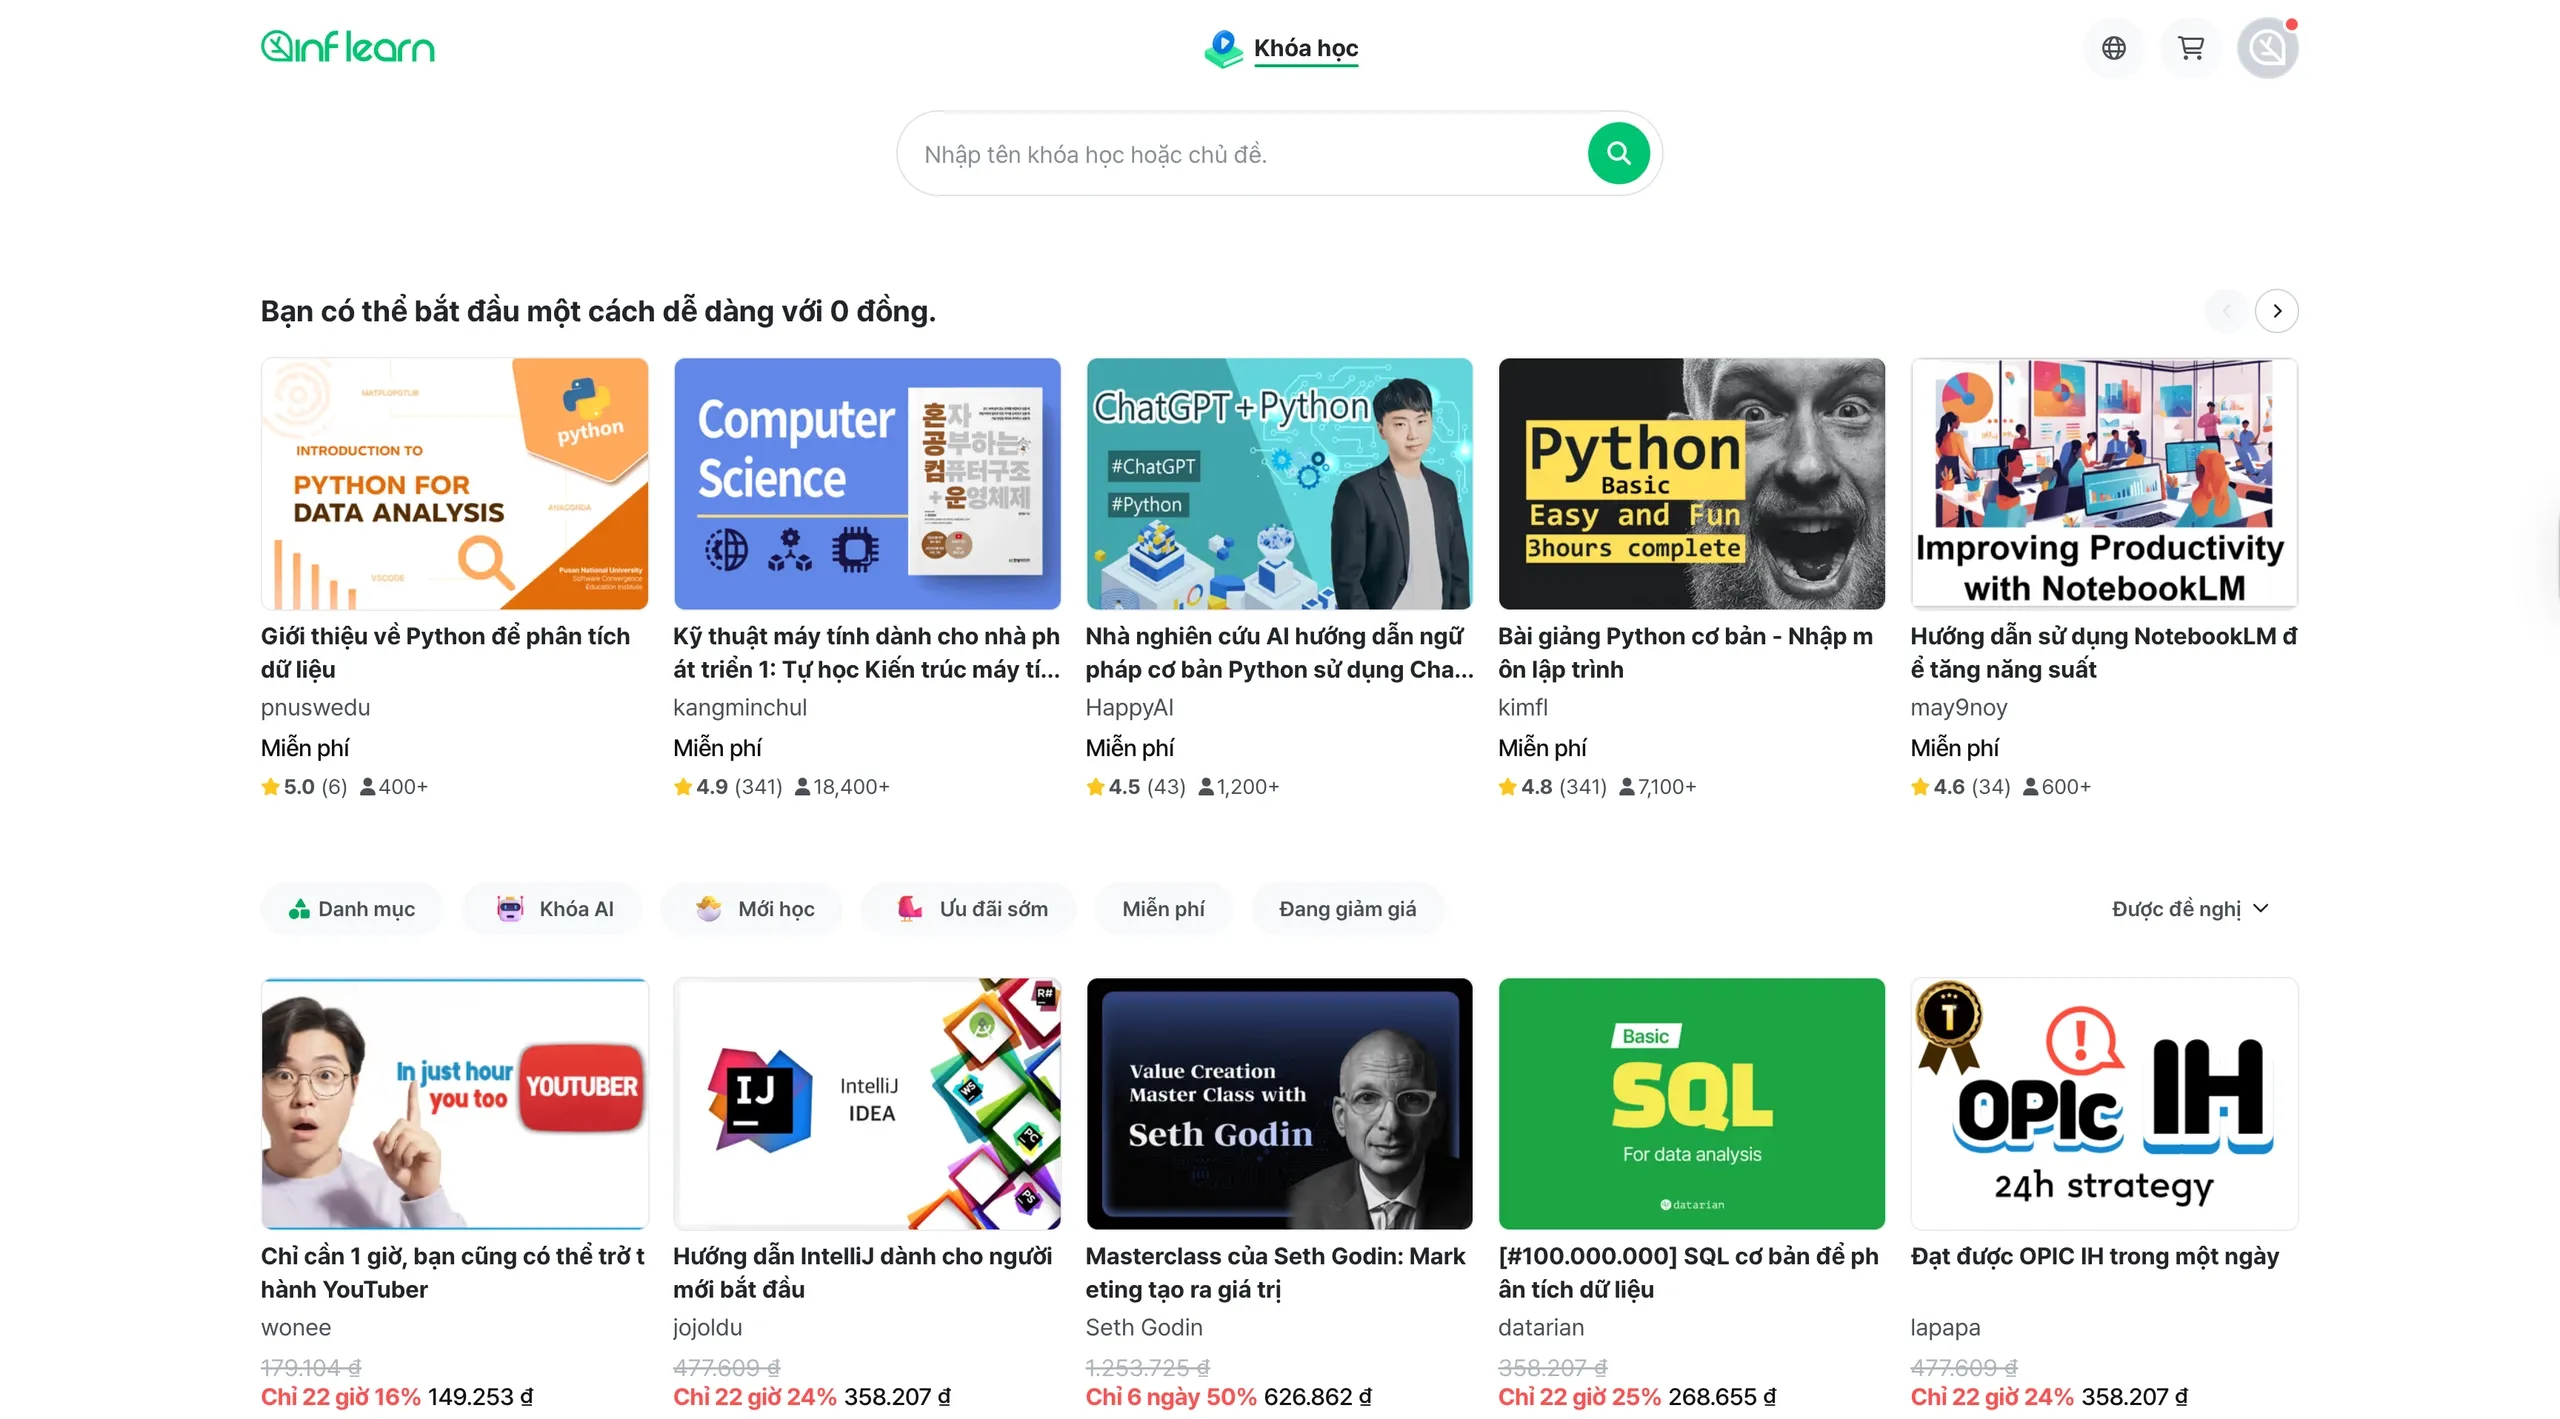This screenshot has width=2560, height=1419.
Task: Expand the Được đề nghị sort dropdown
Action: 2189,909
